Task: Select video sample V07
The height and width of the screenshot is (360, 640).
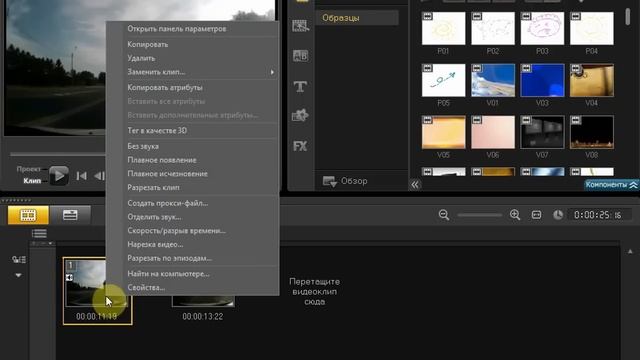Action: [x=542, y=132]
